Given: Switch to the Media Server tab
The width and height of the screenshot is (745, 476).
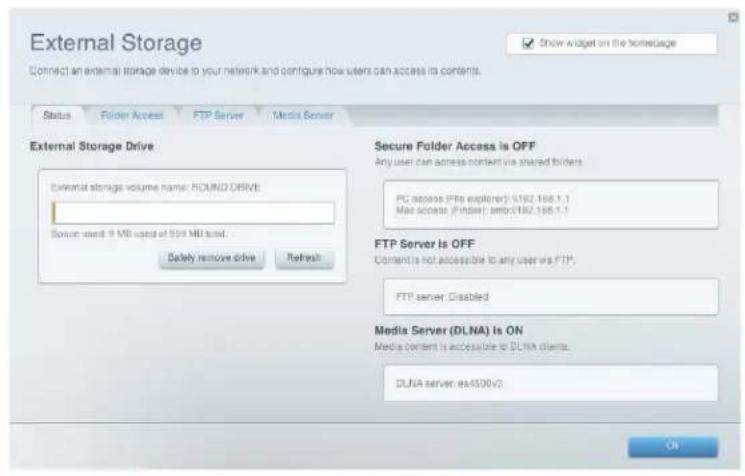Looking at the screenshot, I should (x=303, y=115).
